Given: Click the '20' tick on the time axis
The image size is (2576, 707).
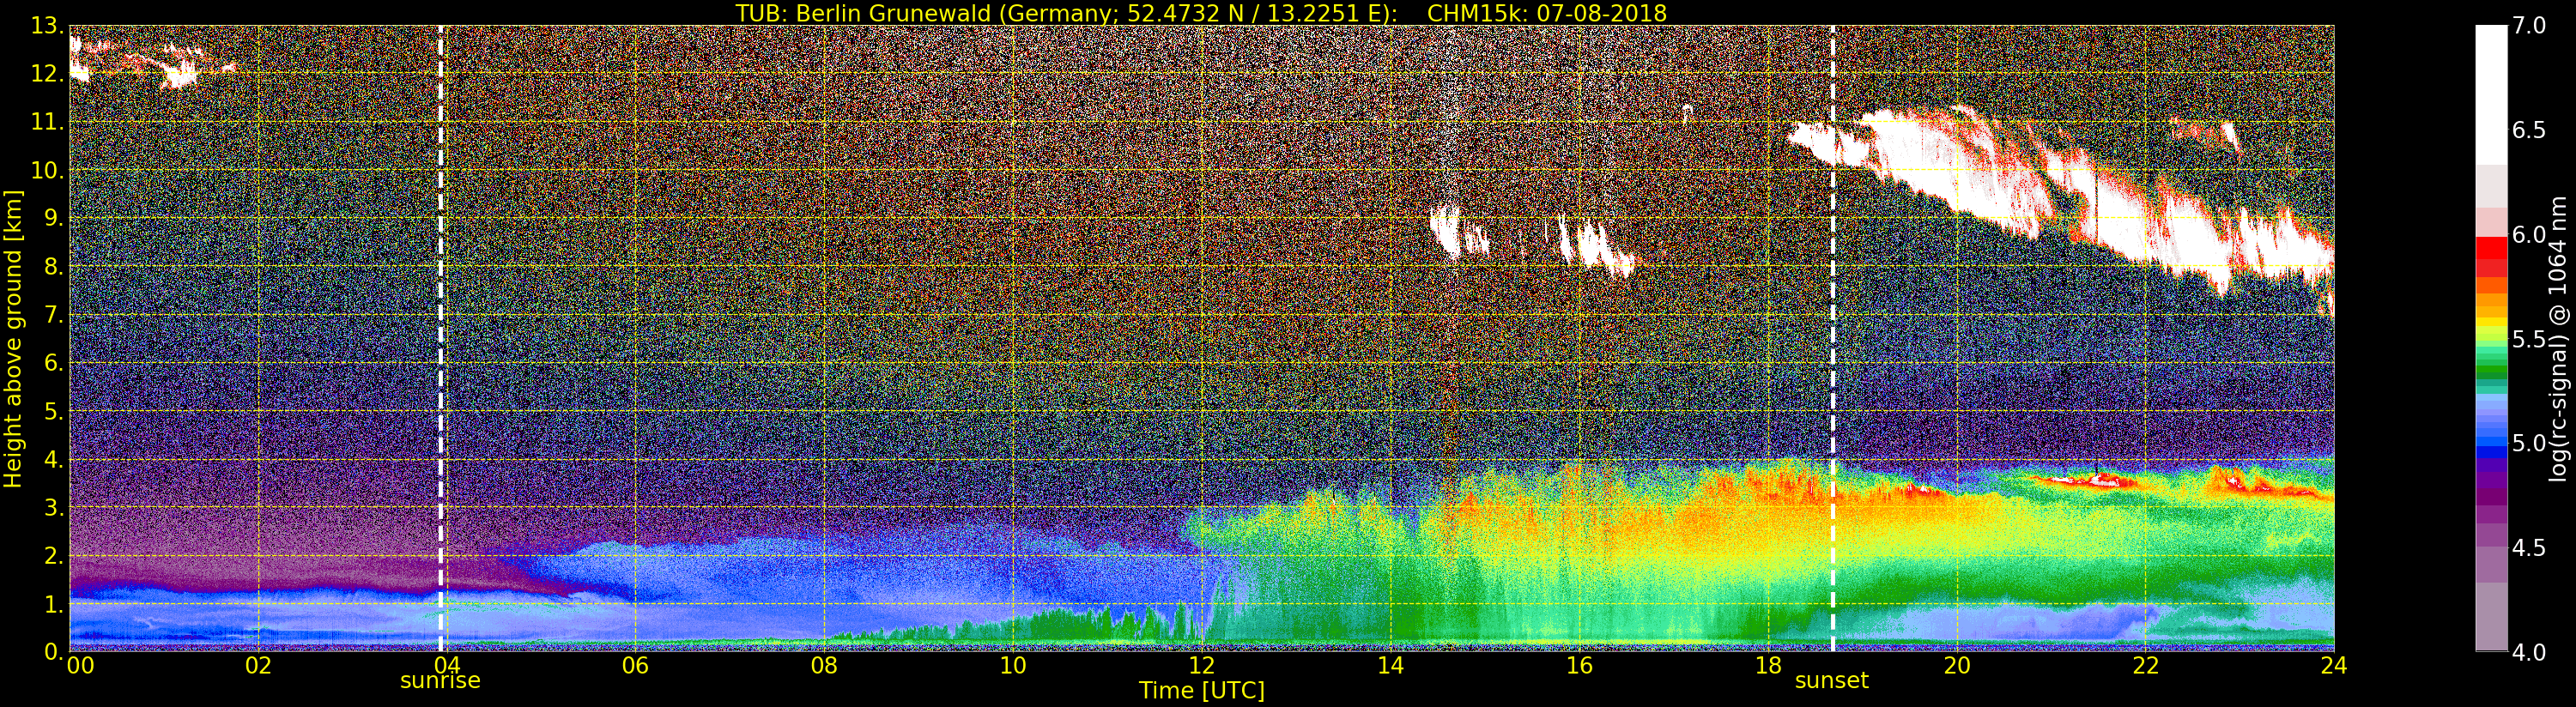Looking at the screenshot, I should pos(1956,666).
